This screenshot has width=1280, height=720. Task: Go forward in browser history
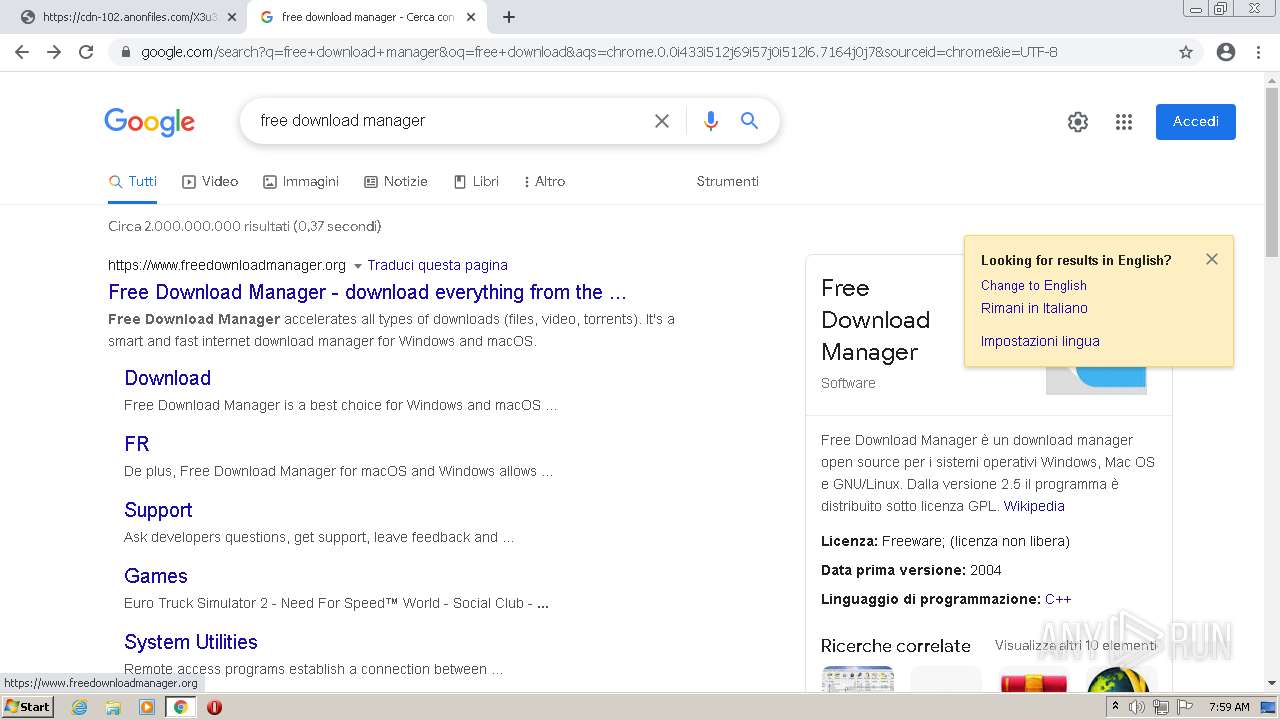click(54, 52)
